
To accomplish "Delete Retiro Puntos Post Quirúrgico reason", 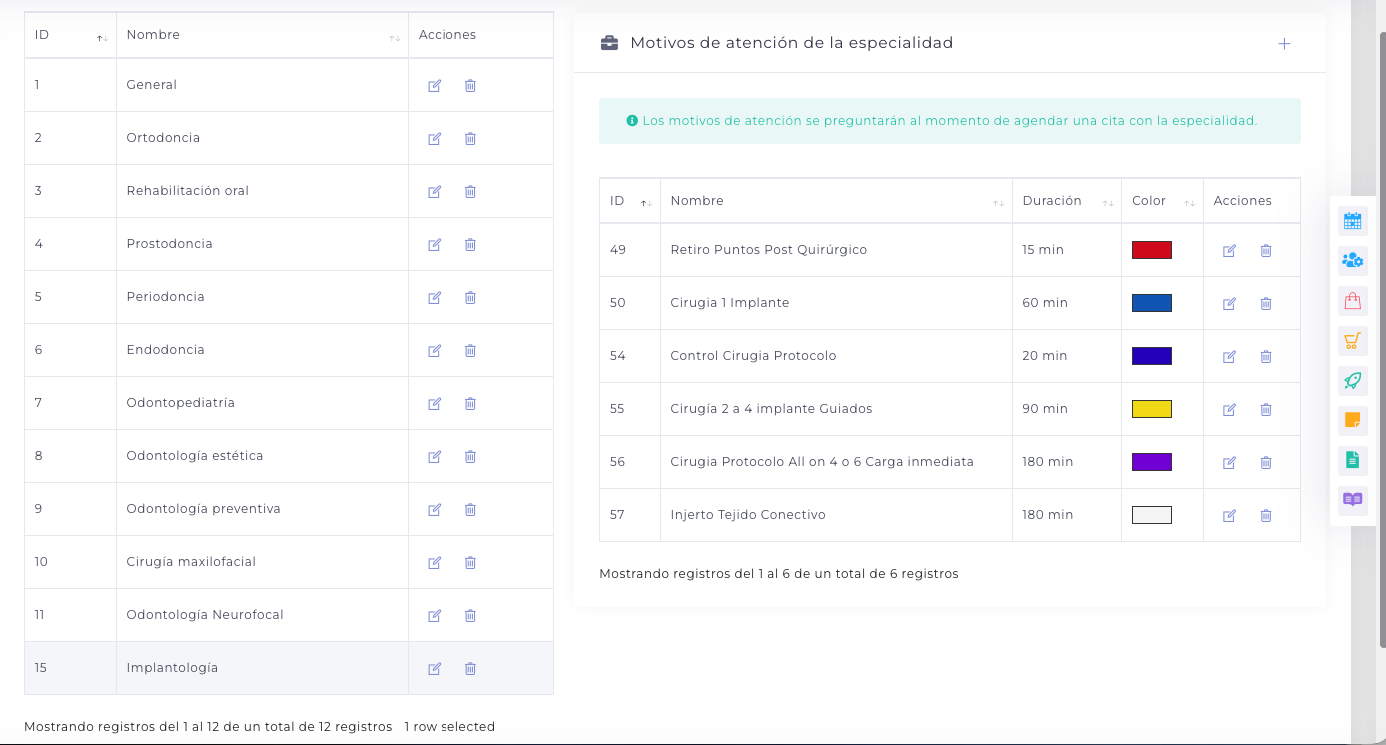I will coord(1266,251).
